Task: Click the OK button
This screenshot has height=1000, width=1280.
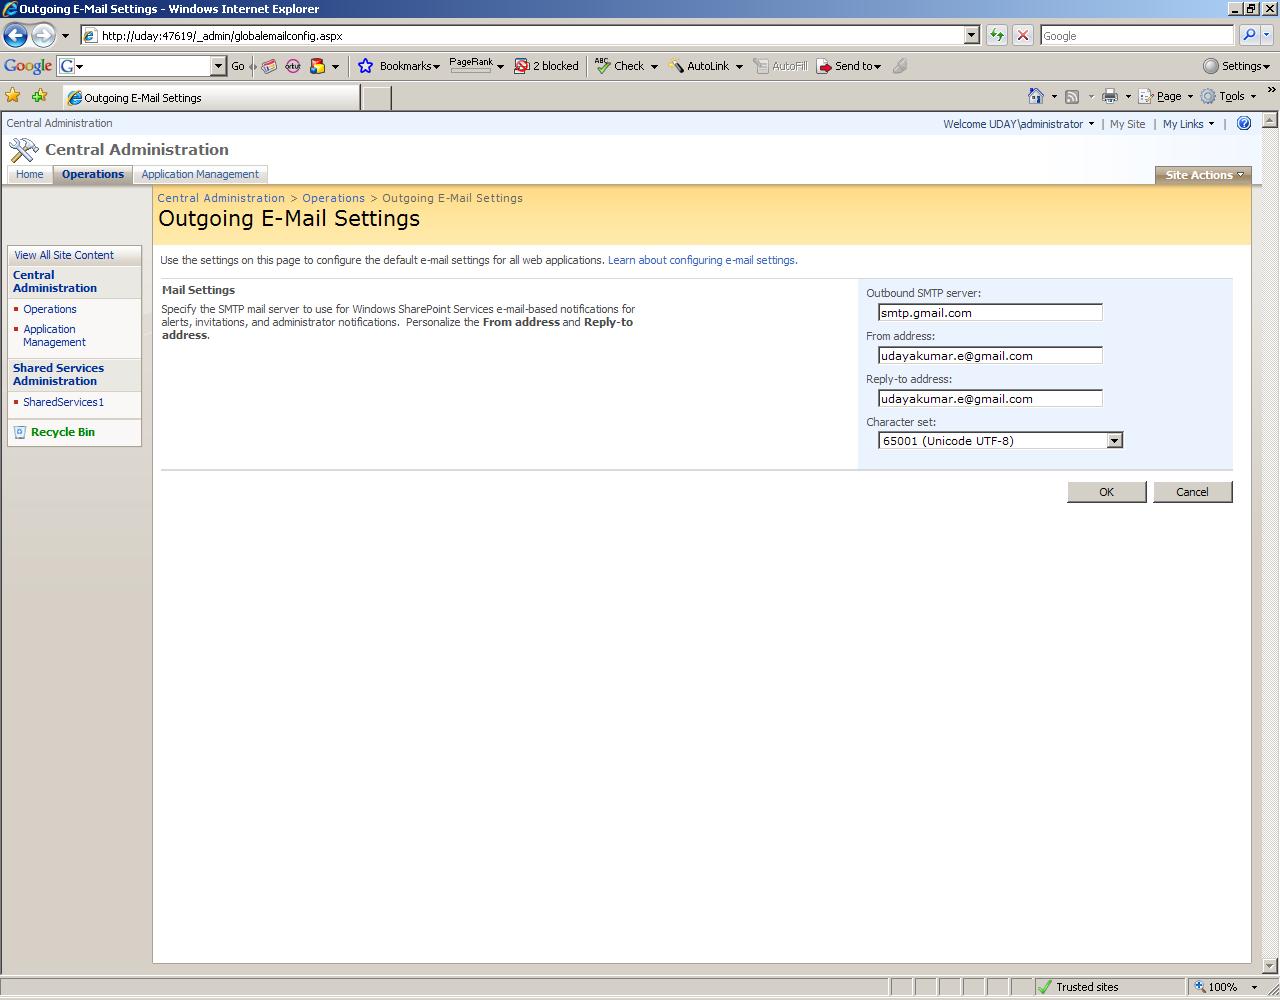Action: (1106, 492)
